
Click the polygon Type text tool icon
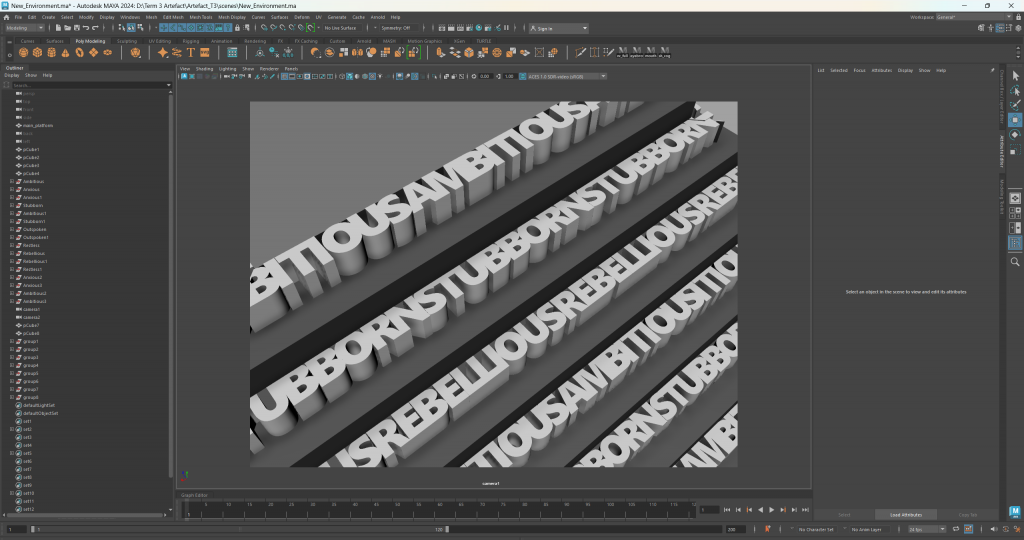191,52
